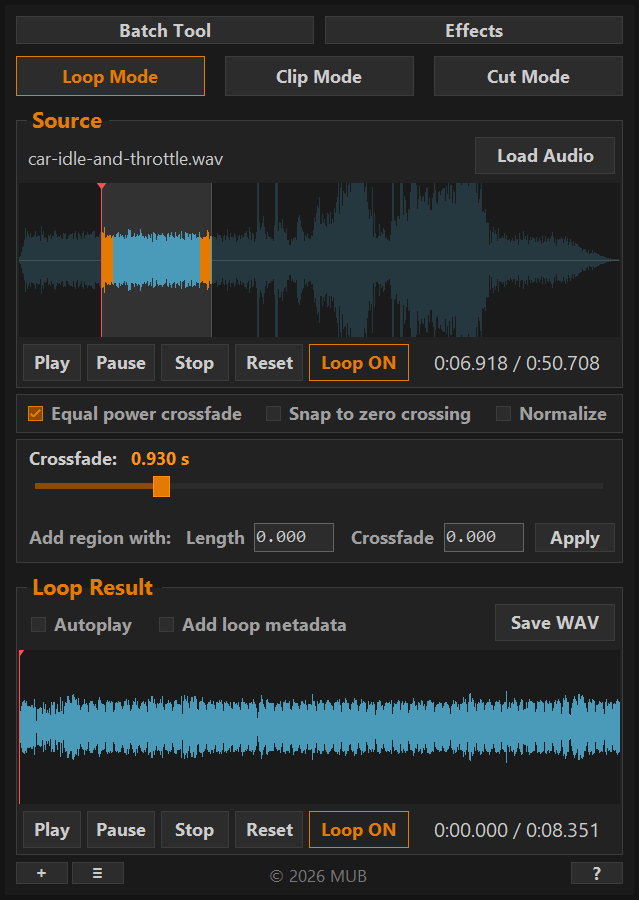Screen dimensions: 639x900
Task: Switch to Clip Mode tab
Action: [x=319, y=76]
